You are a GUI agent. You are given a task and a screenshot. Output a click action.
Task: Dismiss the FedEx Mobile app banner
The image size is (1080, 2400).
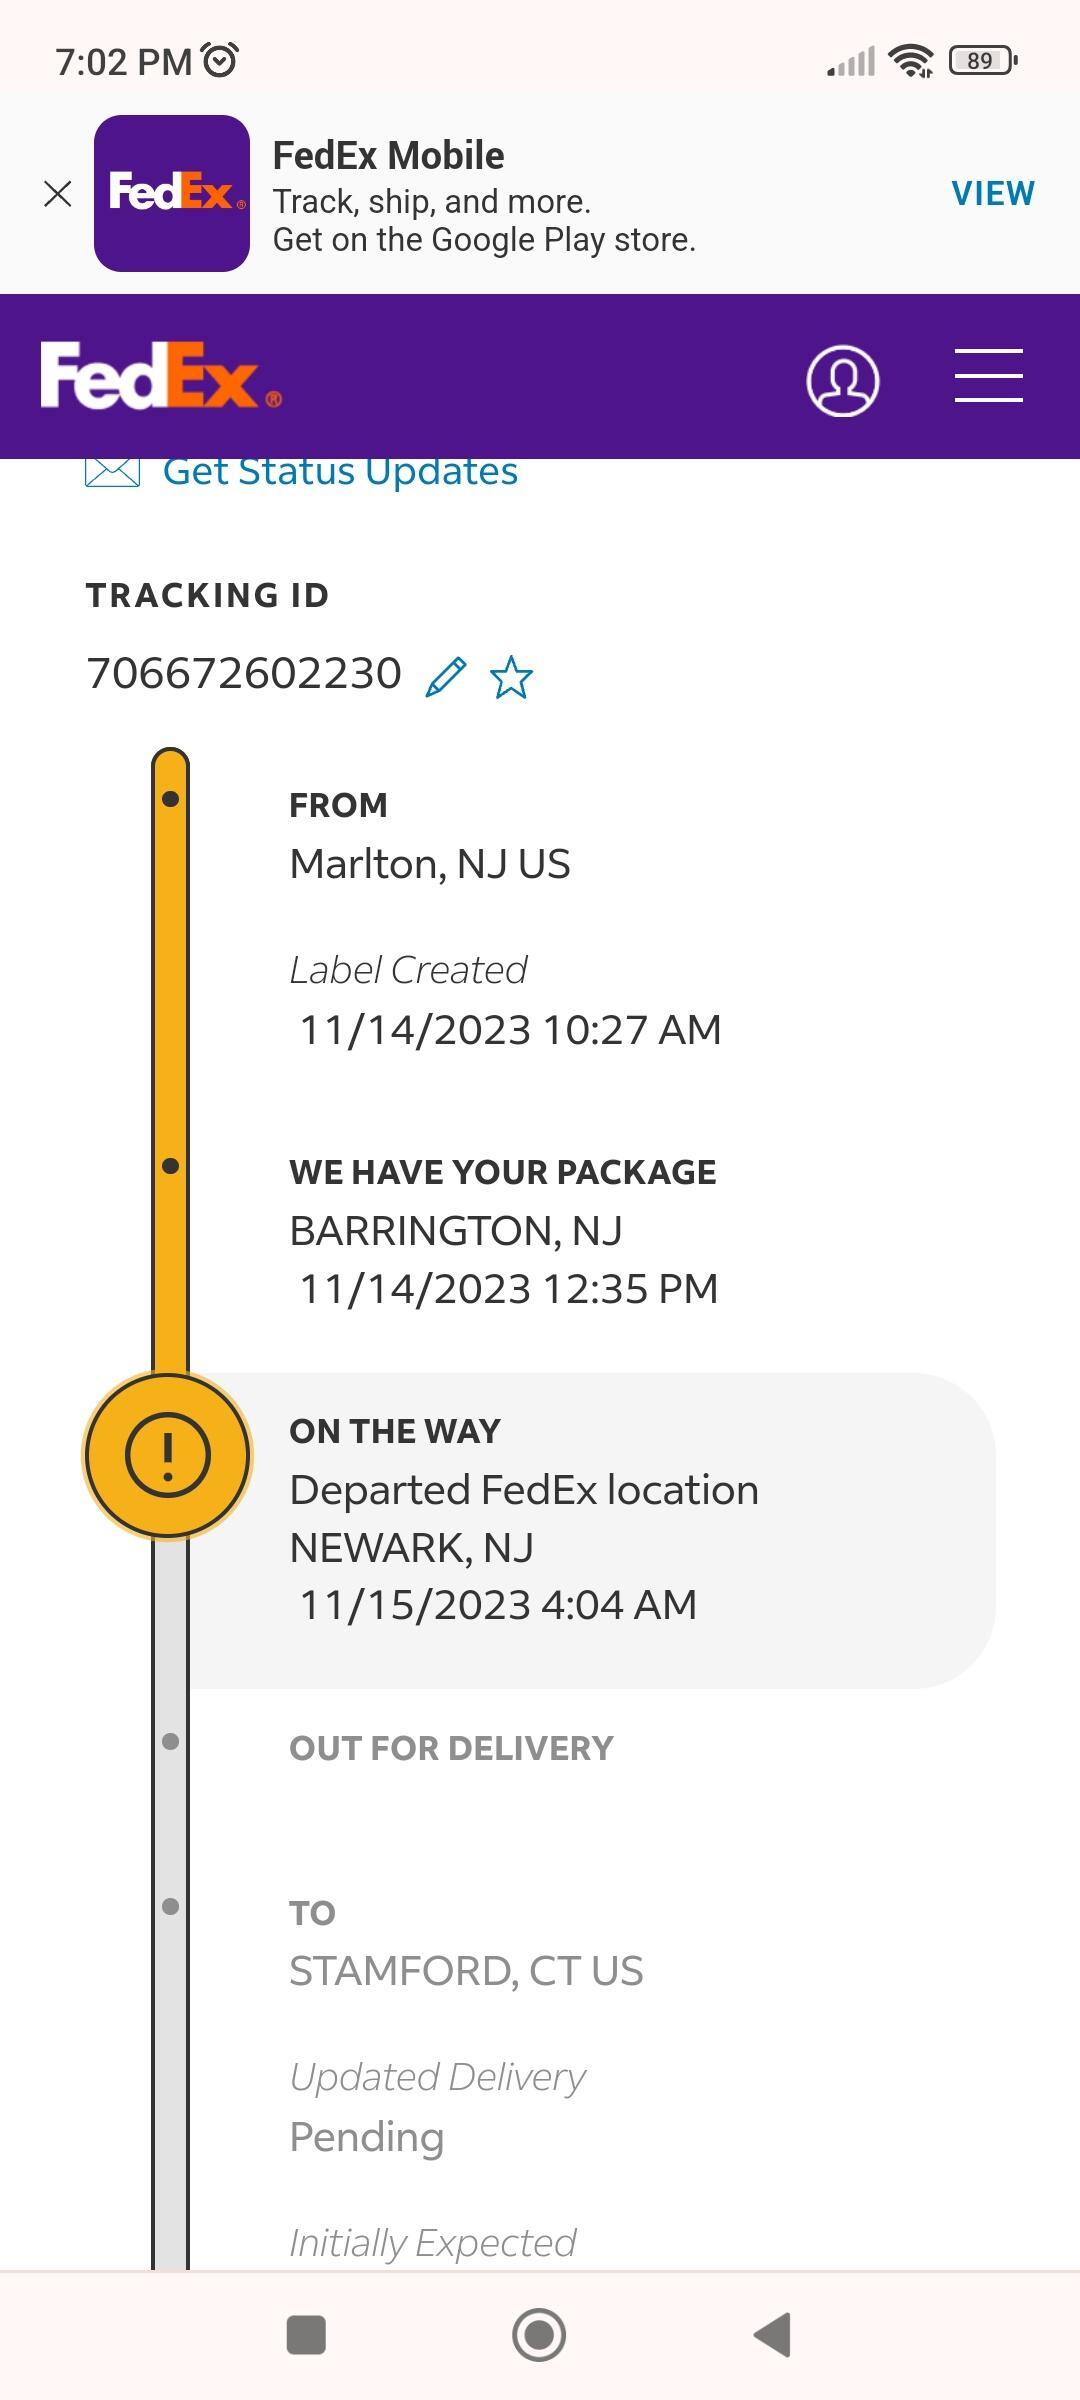(58, 194)
